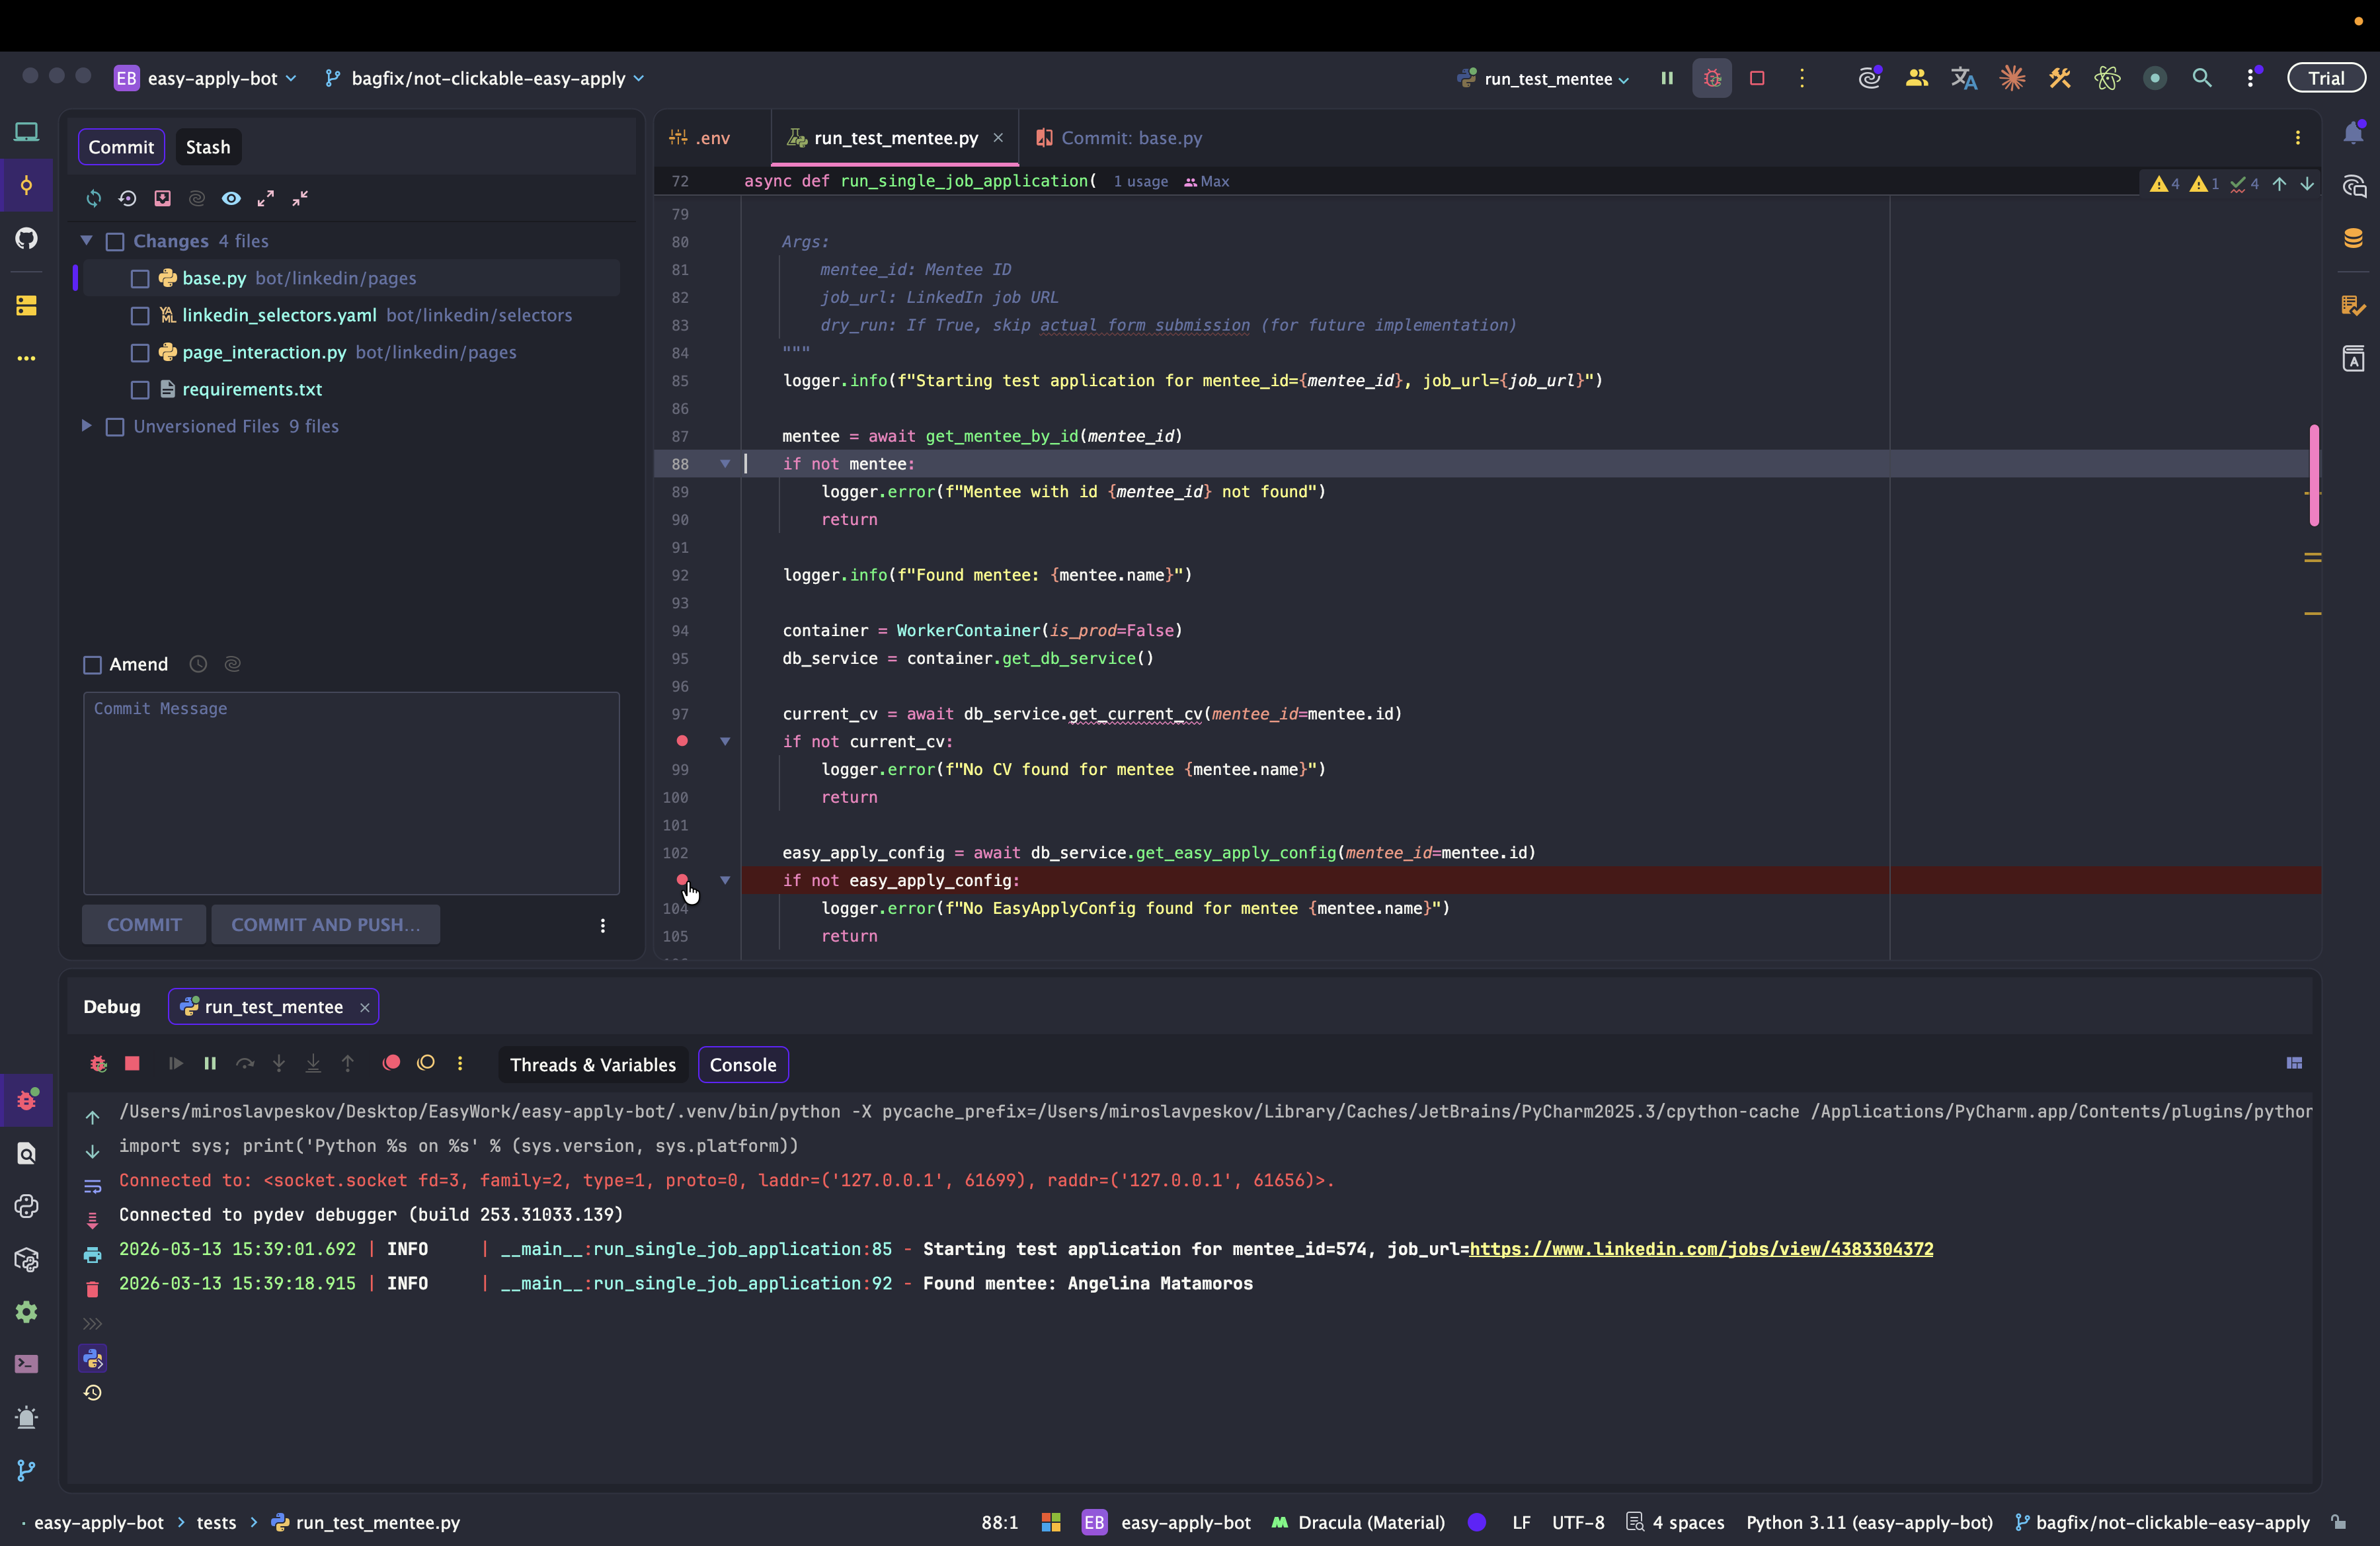Open the LinkedIn job URL link in console
This screenshot has width=2380, height=1546.
(x=1701, y=1249)
